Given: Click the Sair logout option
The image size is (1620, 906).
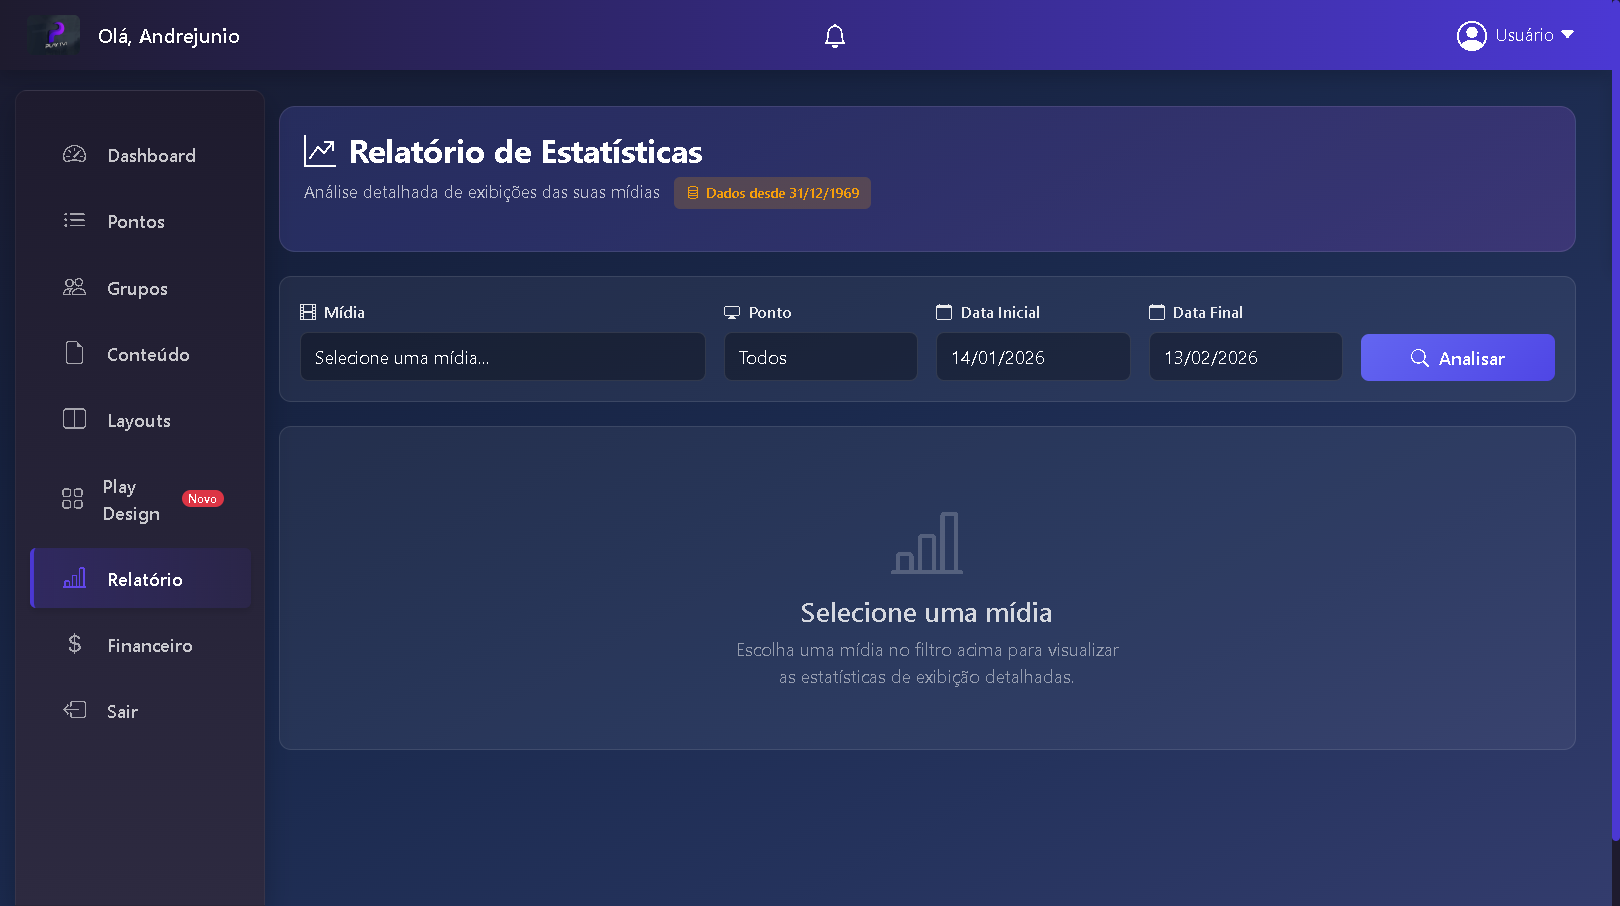Looking at the screenshot, I should click(122, 711).
